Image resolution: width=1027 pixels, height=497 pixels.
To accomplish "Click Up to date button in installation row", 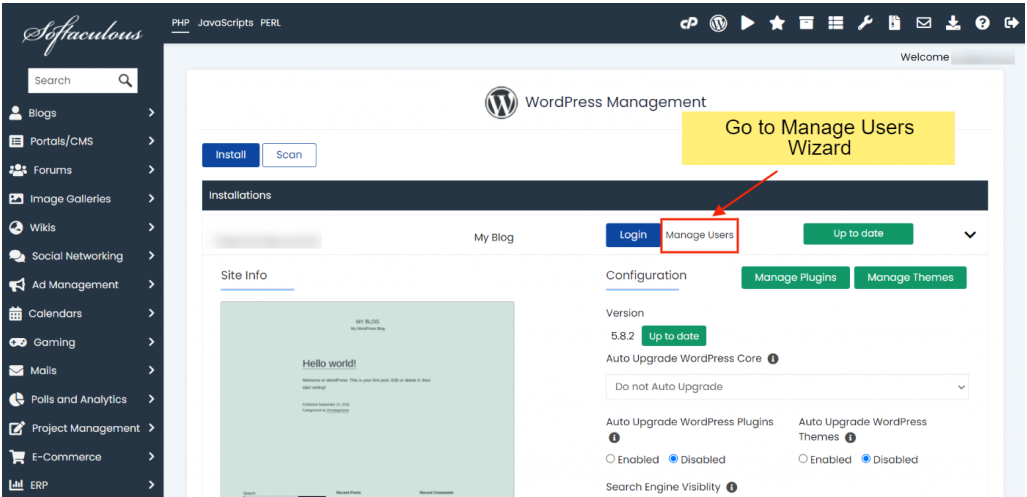I will (x=858, y=234).
